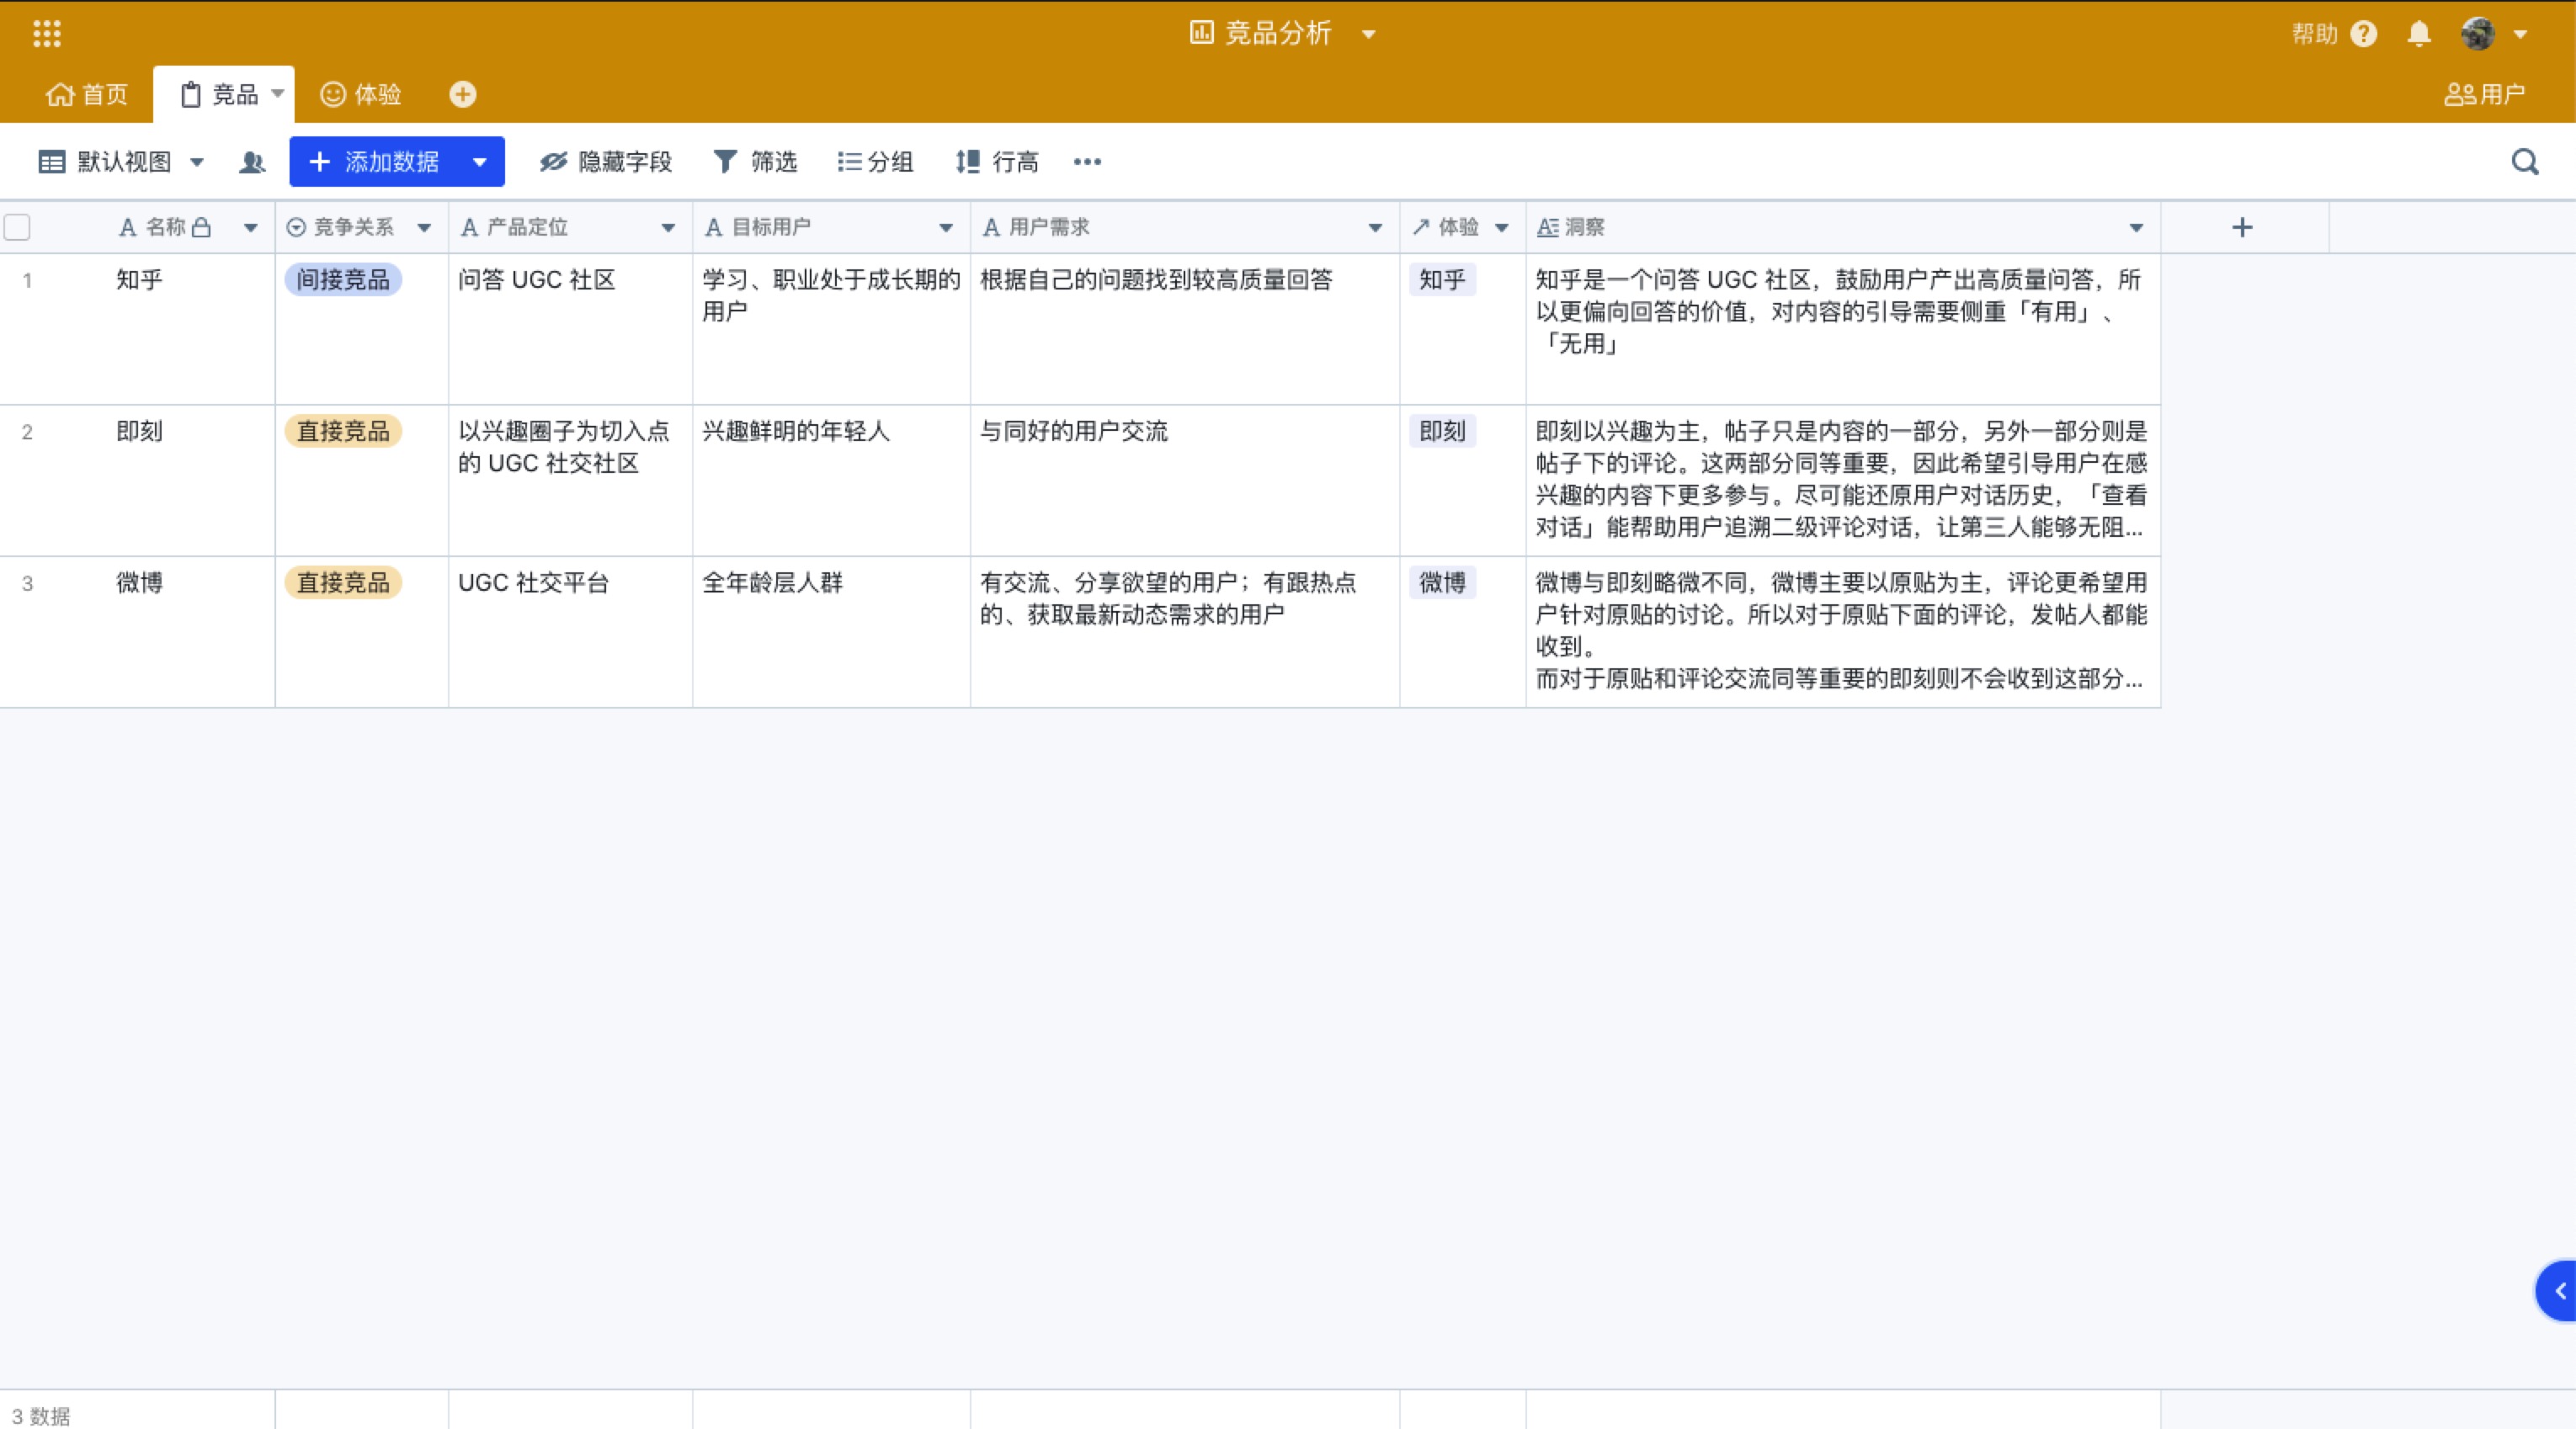Click the notification bell icon
Viewport: 2576px width, 1429px height.
pos(2418,34)
